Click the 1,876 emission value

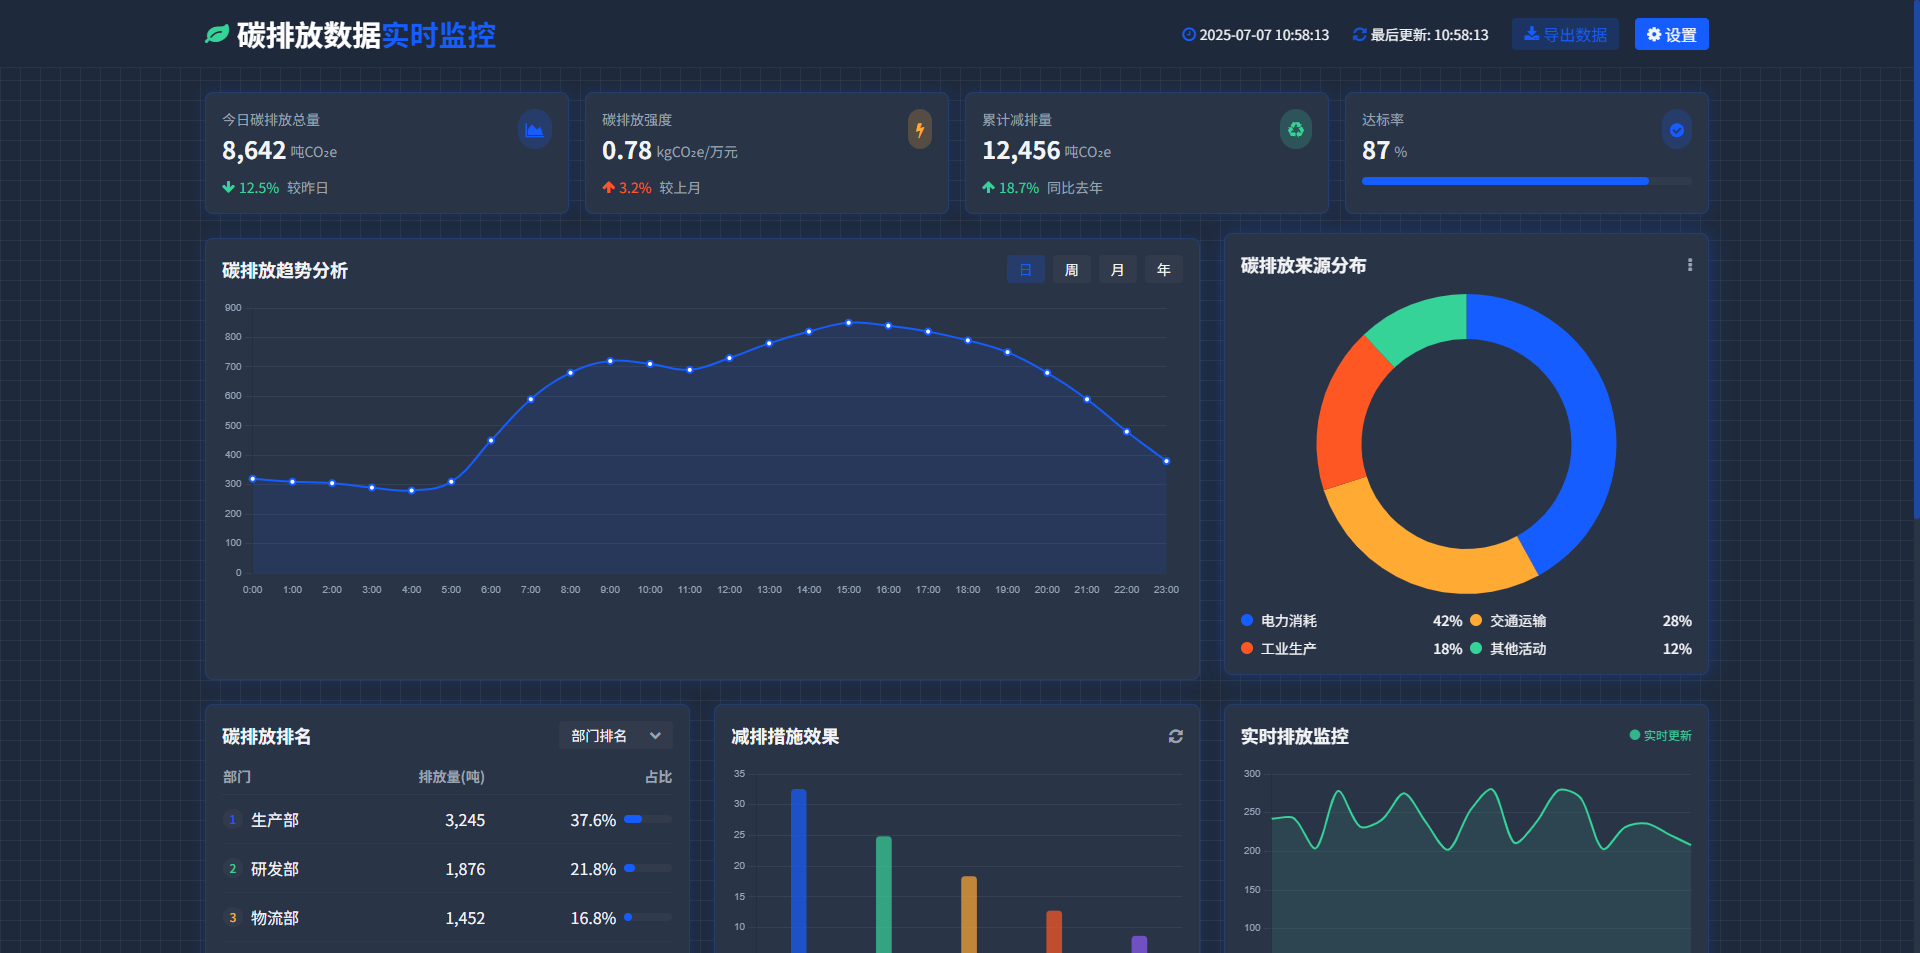(465, 869)
